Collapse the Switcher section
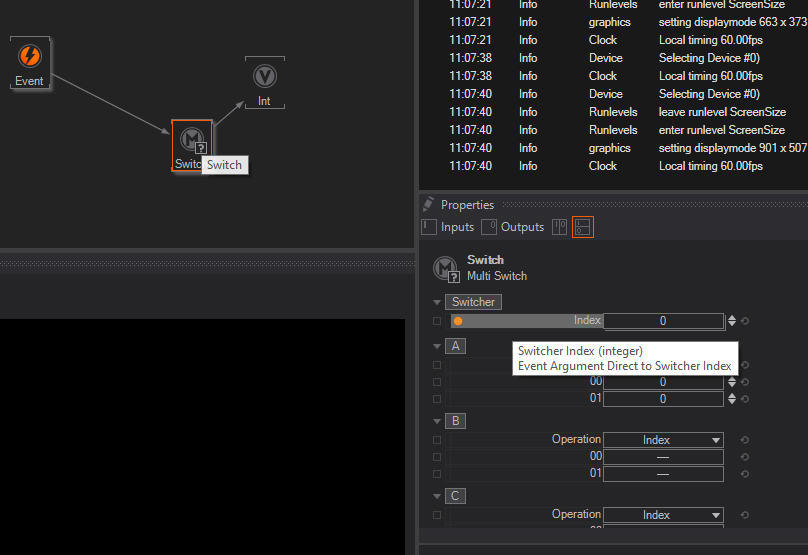808x555 pixels. [x=437, y=302]
